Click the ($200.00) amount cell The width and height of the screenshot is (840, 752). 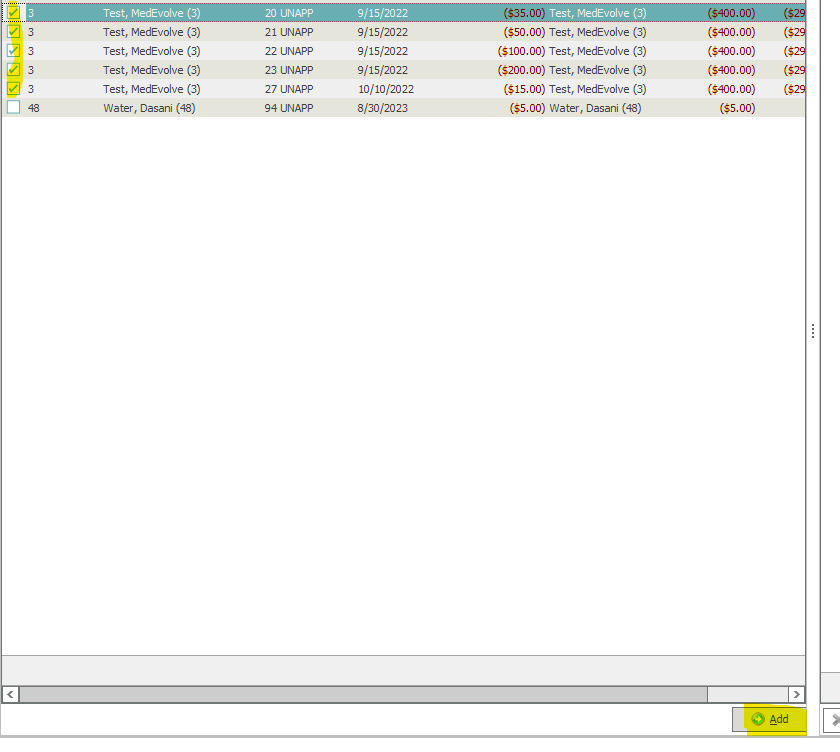[x=520, y=70]
